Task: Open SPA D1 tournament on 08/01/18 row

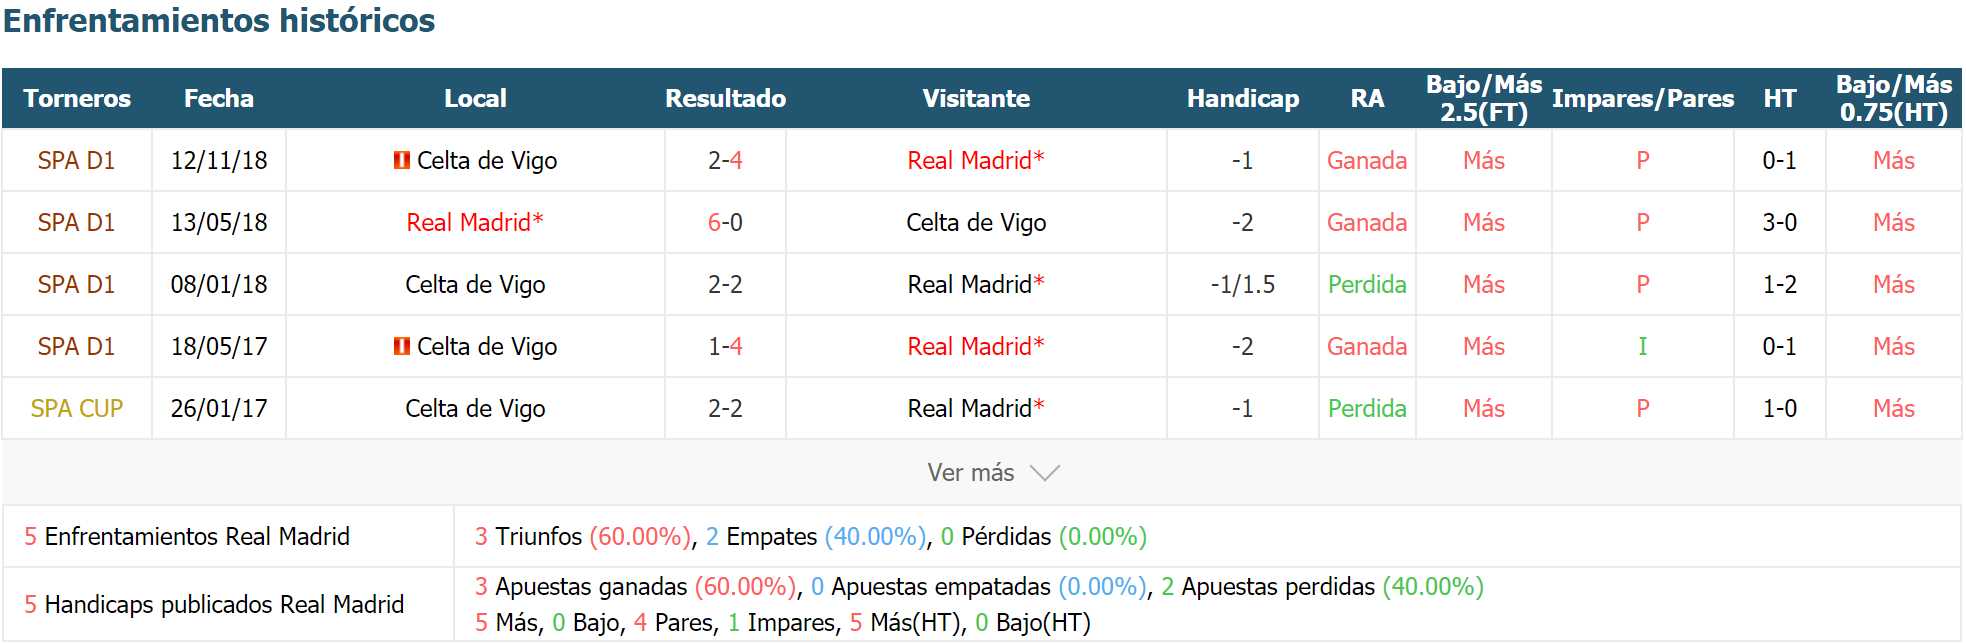Action: point(77,284)
